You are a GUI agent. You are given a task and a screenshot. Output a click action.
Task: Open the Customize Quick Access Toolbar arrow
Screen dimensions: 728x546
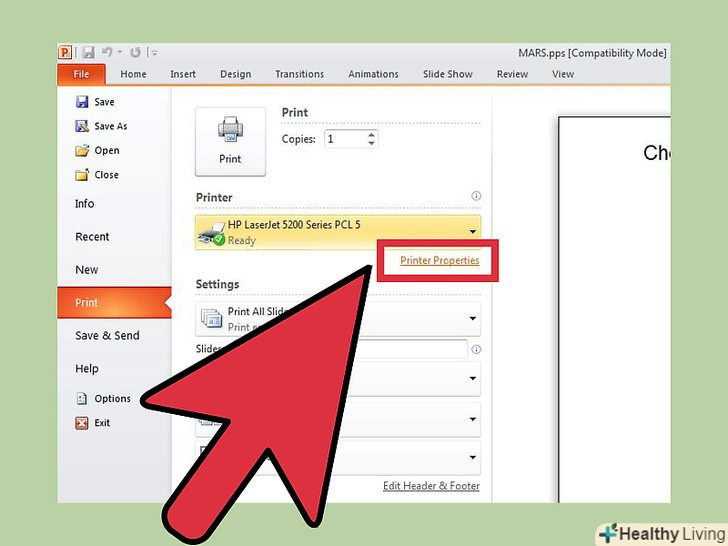click(x=154, y=52)
